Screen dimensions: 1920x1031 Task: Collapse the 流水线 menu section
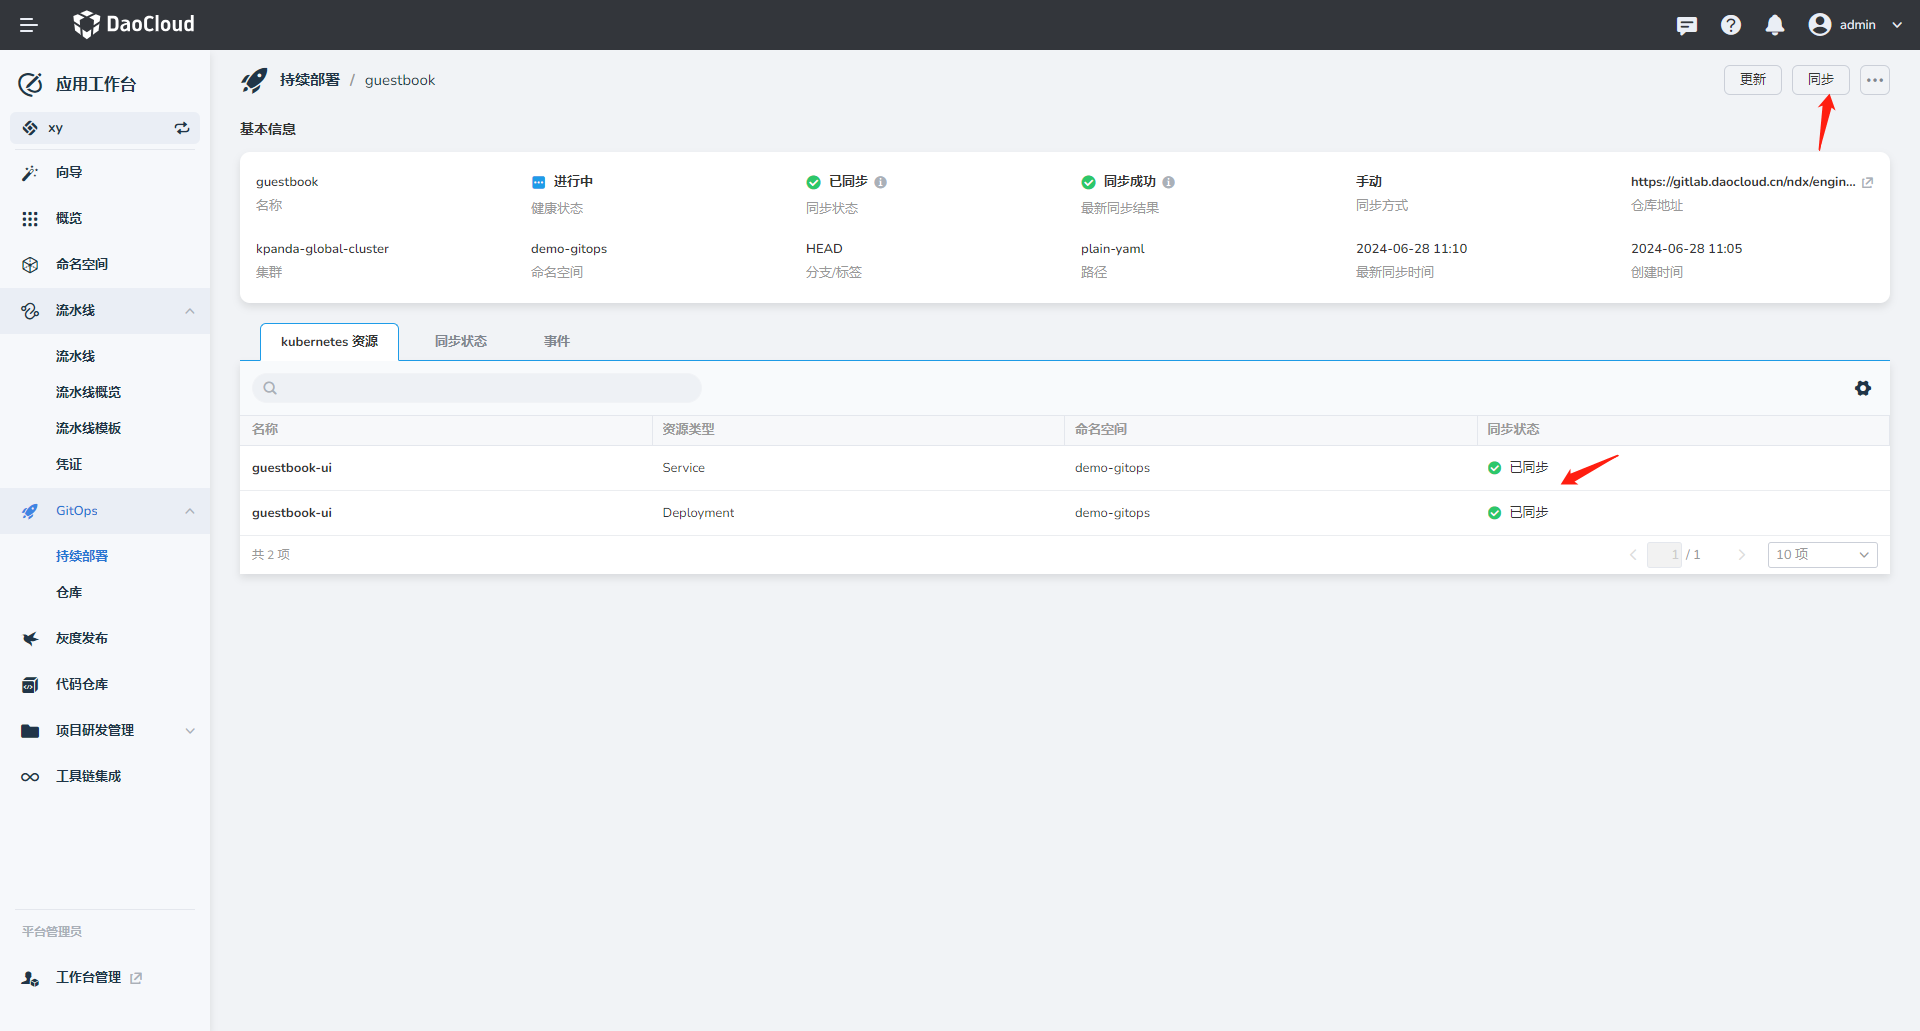pos(190,311)
